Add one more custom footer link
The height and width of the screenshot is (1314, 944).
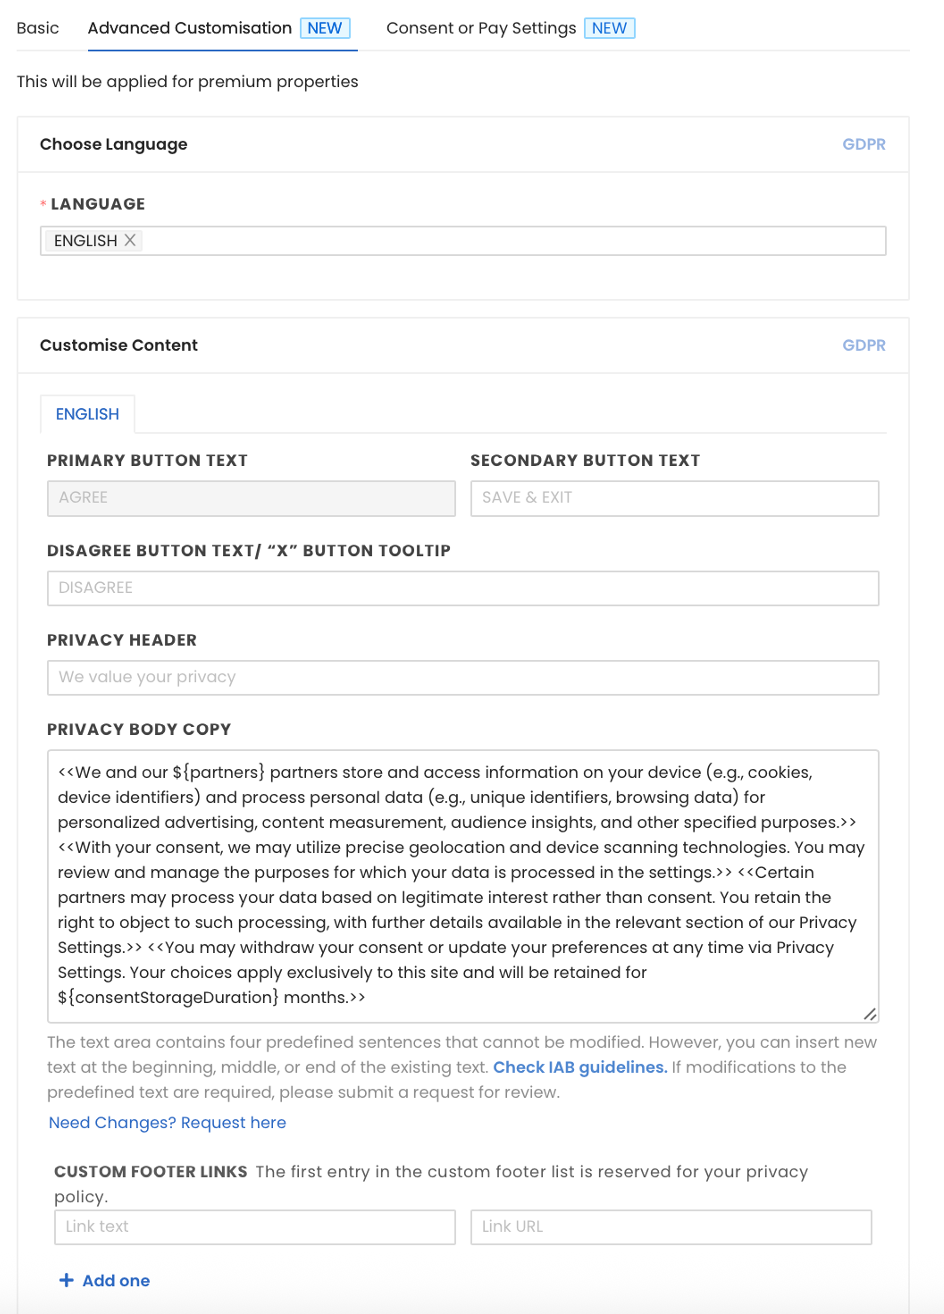pyautogui.click(x=115, y=1281)
